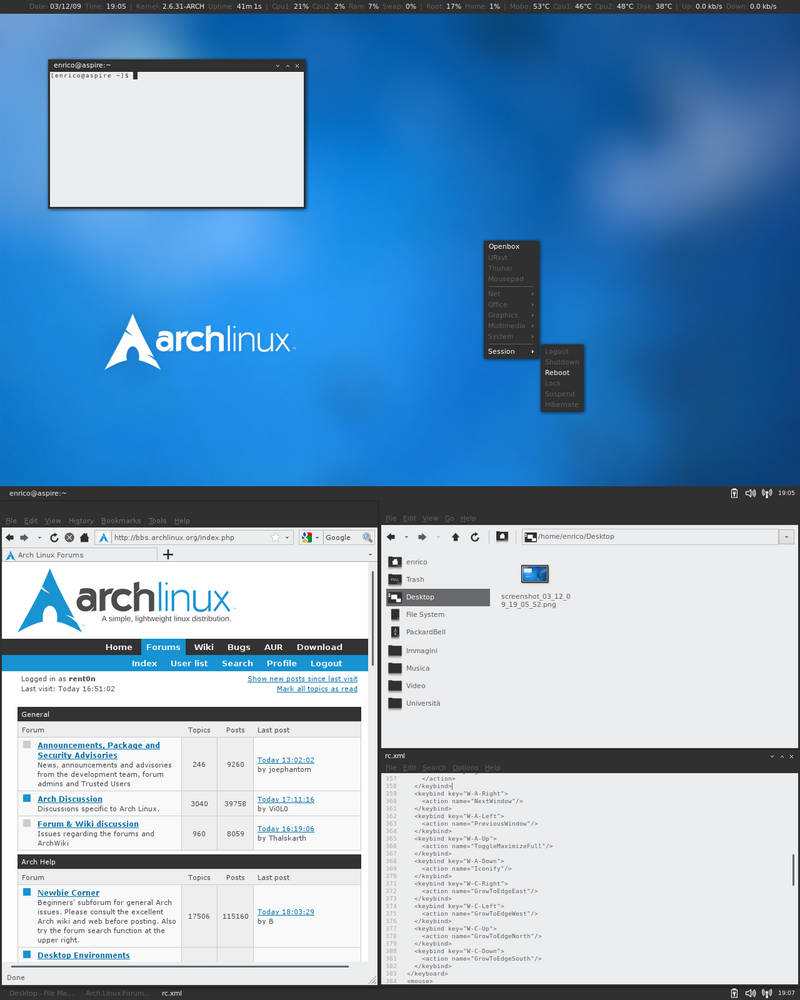Click the file manager refresh icon
Screen dimensions: 800x1000
pyautogui.click(x=473, y=536)
